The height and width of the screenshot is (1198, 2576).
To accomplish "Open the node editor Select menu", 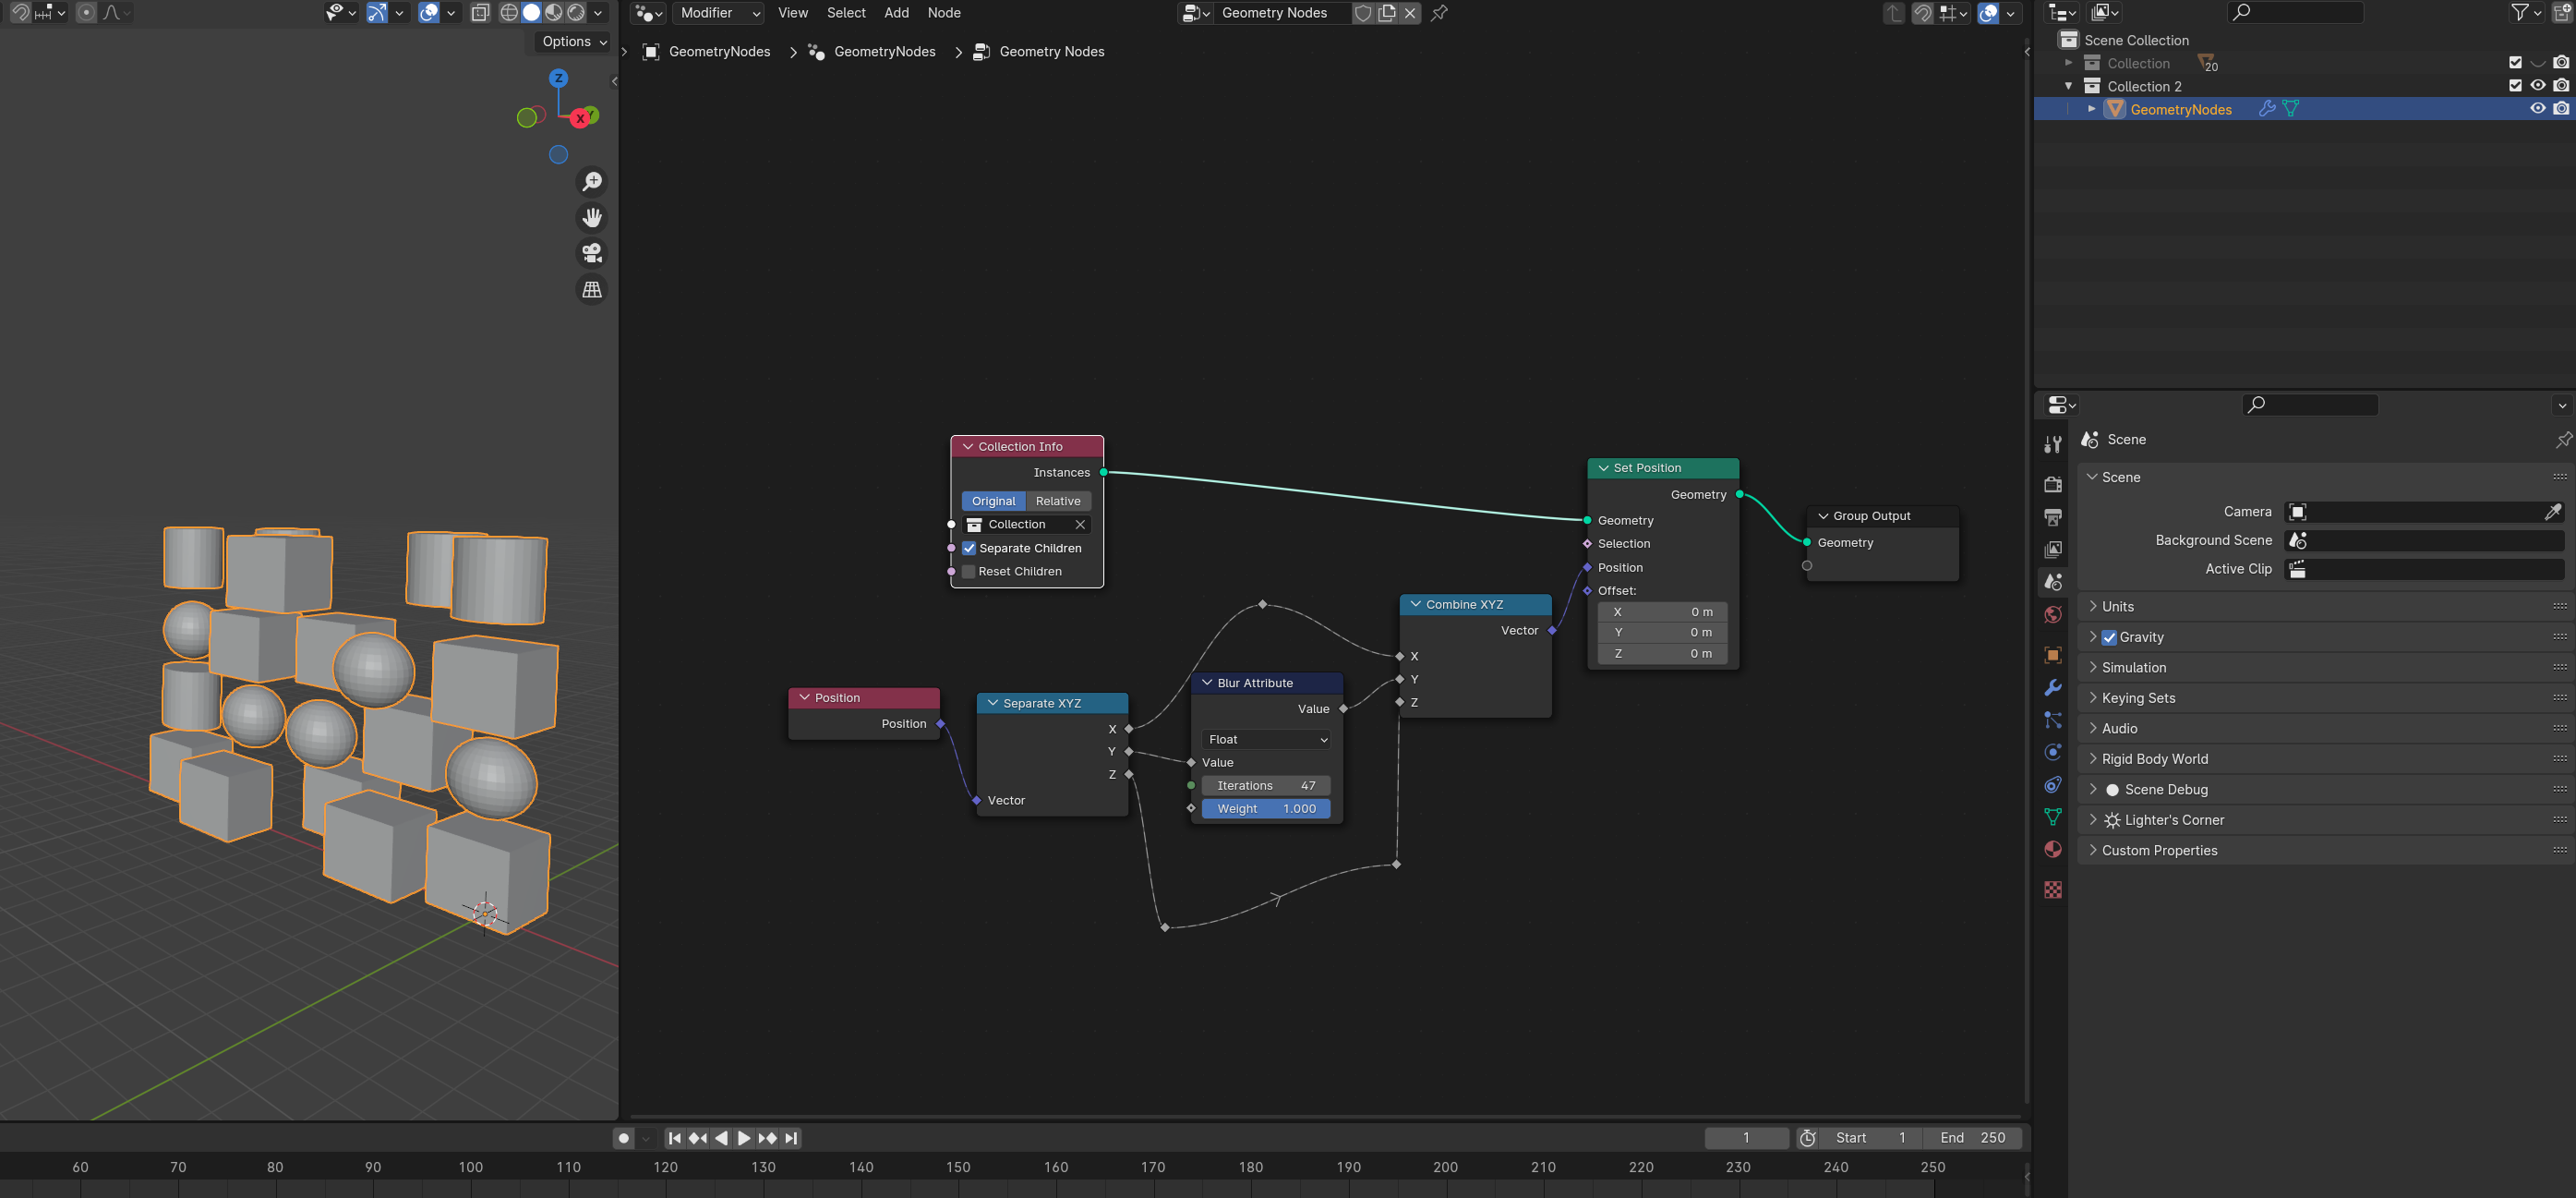I will [846, 13].
